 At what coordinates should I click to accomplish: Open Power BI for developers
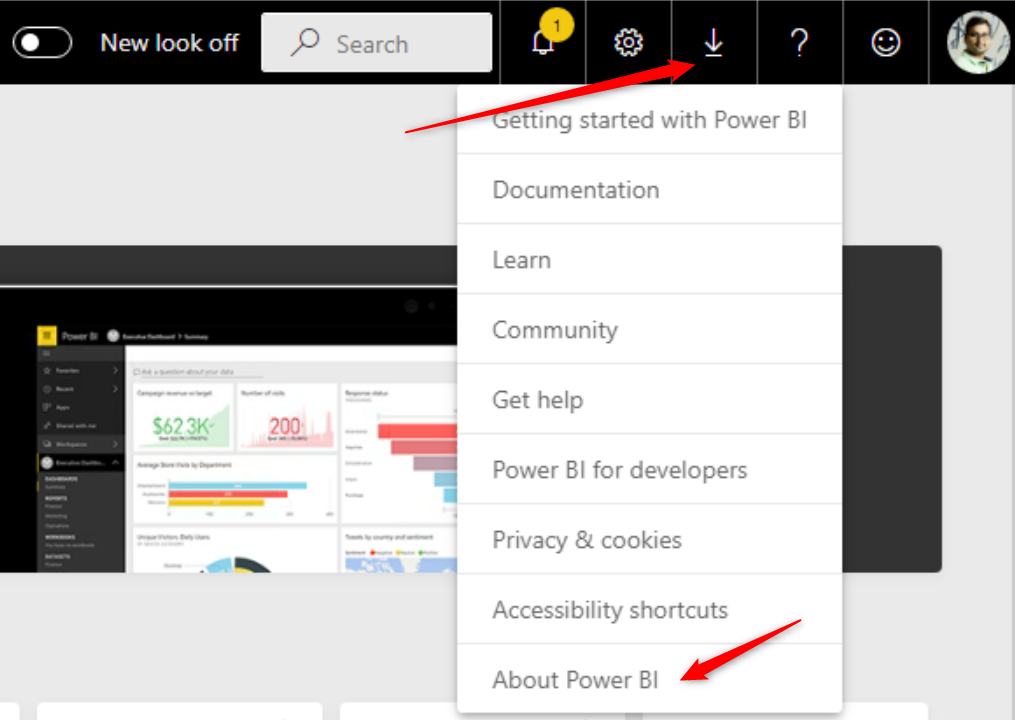[619, 470]
